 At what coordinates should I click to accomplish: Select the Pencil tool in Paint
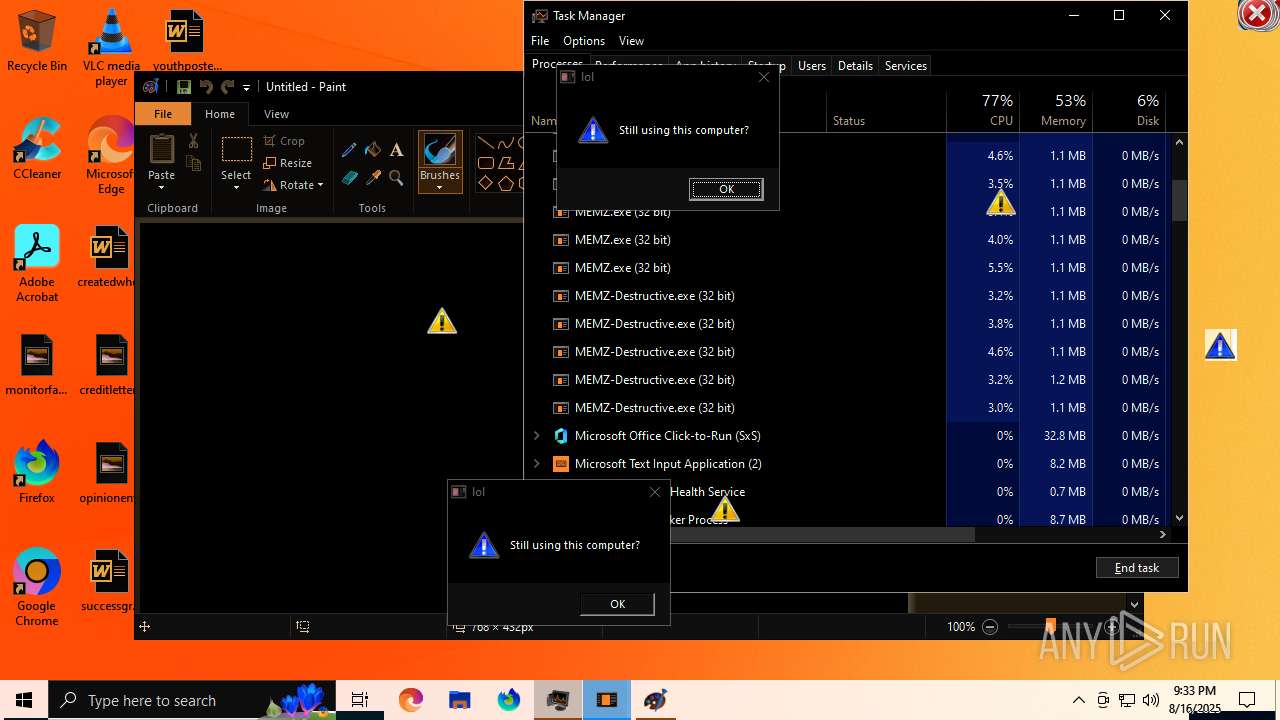[x=349, y=150]
